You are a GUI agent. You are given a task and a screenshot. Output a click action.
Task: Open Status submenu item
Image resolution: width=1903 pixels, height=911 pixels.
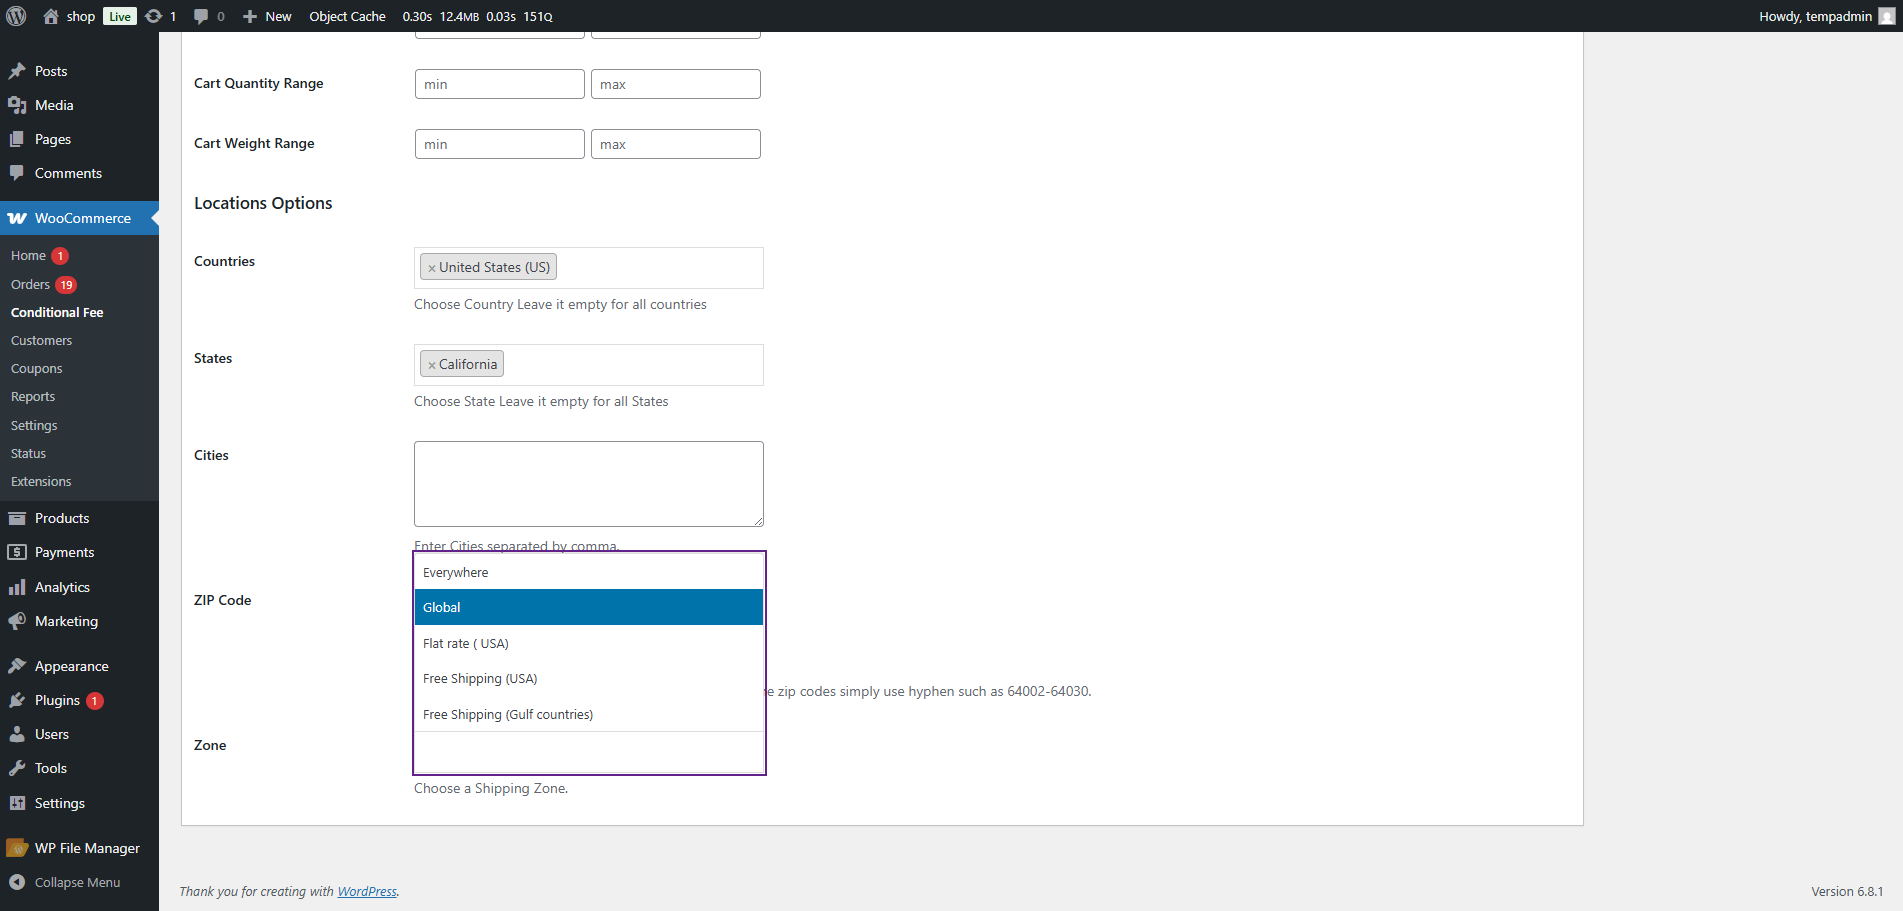click(28, 453)
